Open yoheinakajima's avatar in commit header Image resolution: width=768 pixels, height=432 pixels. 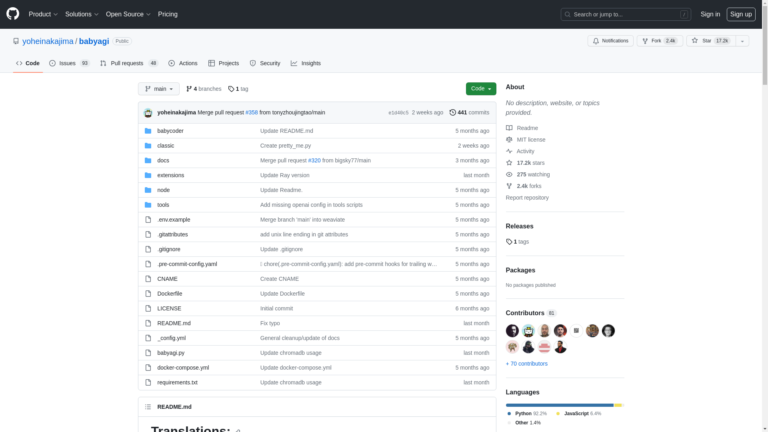click(x=148, y=113)
